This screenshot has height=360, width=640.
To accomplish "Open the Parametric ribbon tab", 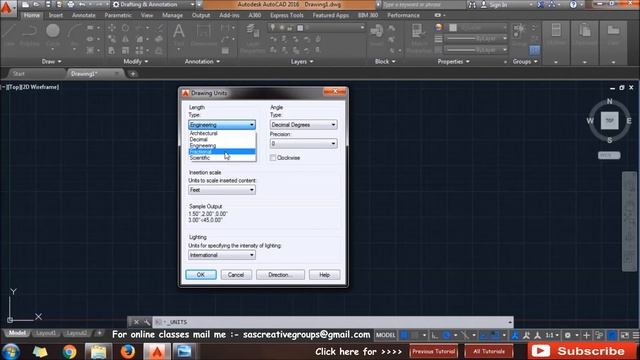I will tap(118, 15).
